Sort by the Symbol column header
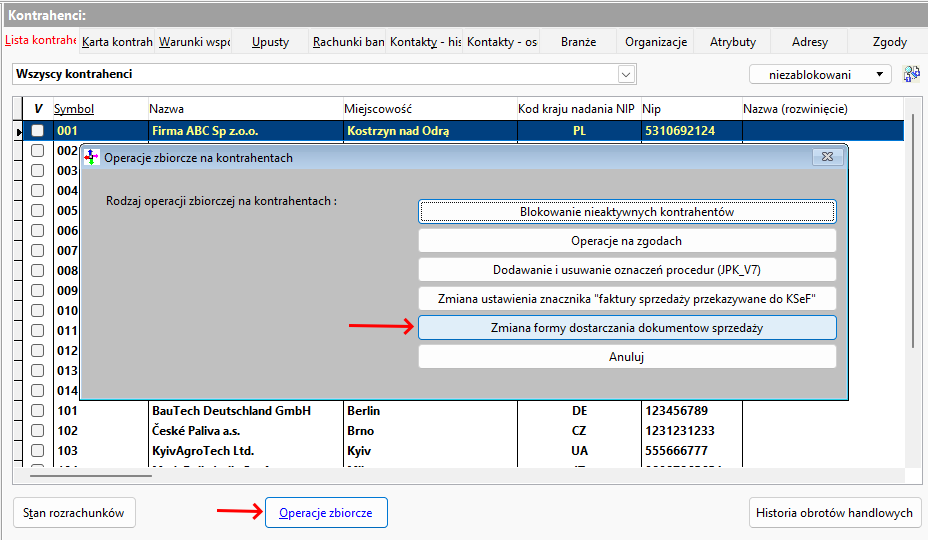 pos(74,108)
